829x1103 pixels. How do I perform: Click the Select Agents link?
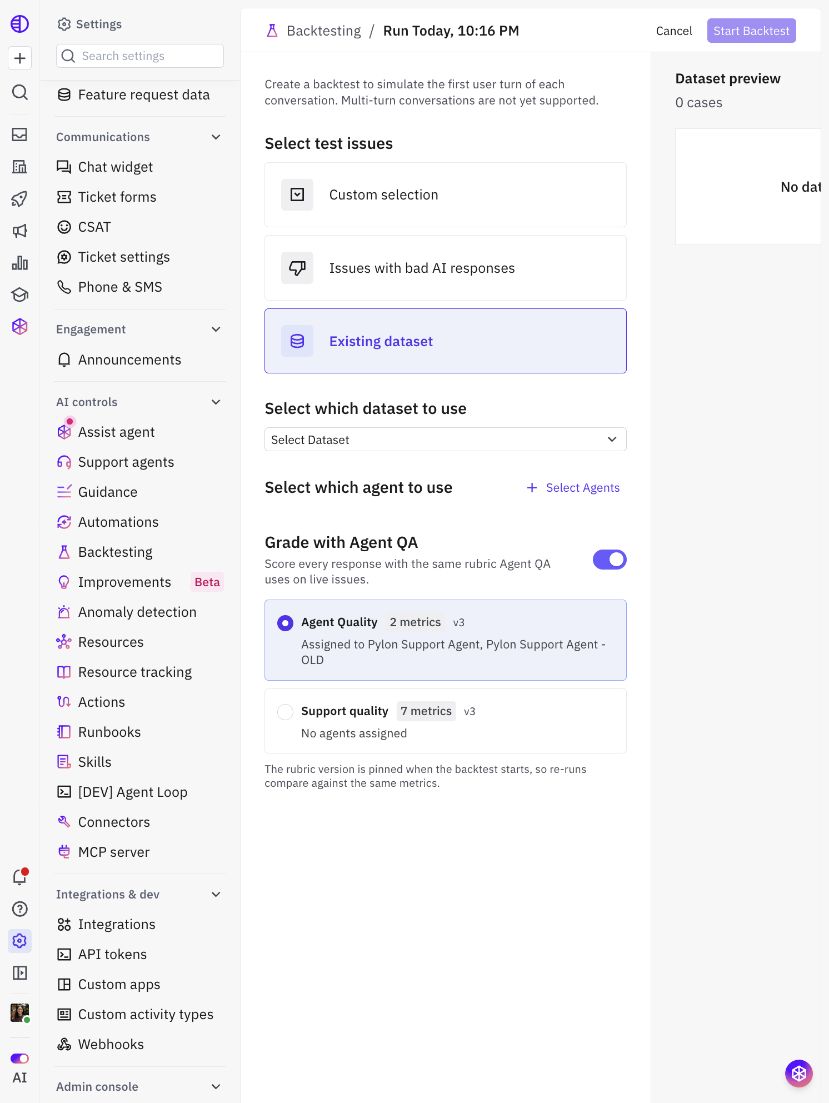click(574, 487)
